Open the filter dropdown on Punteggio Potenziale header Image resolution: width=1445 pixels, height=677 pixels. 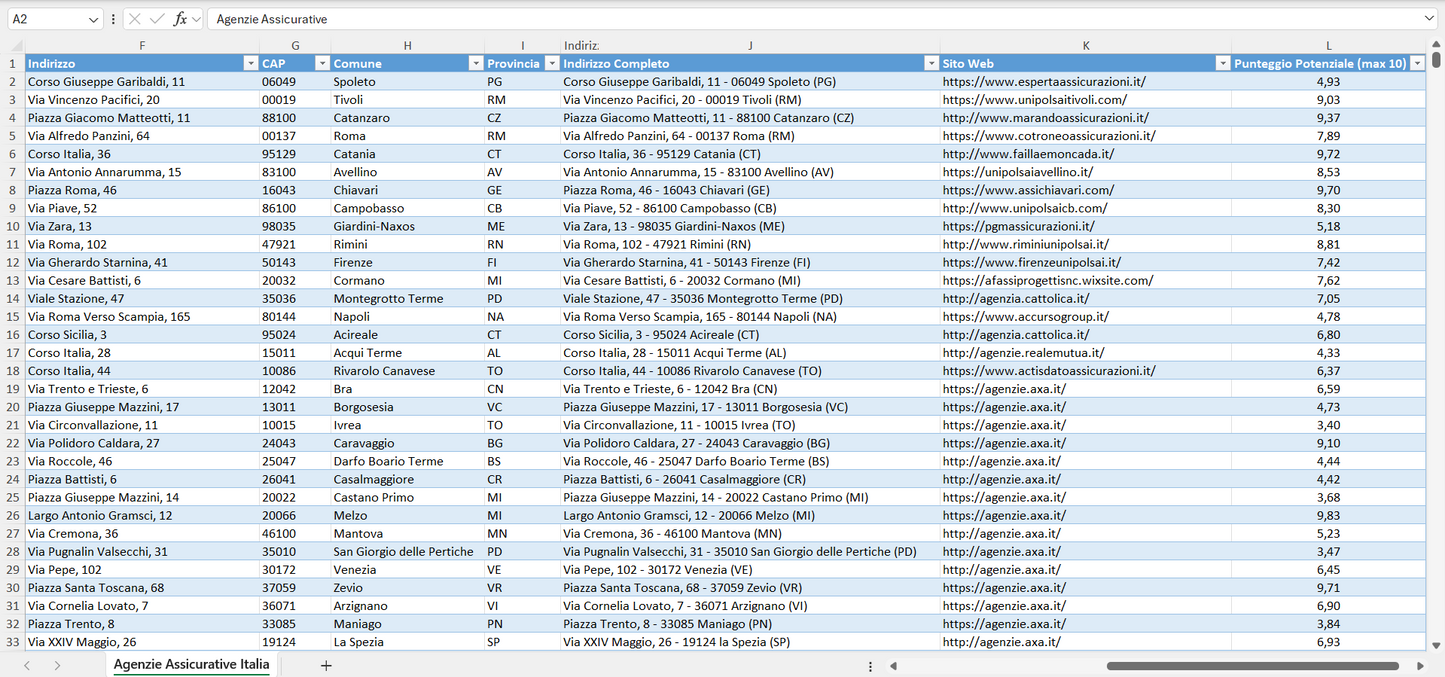1418,63
